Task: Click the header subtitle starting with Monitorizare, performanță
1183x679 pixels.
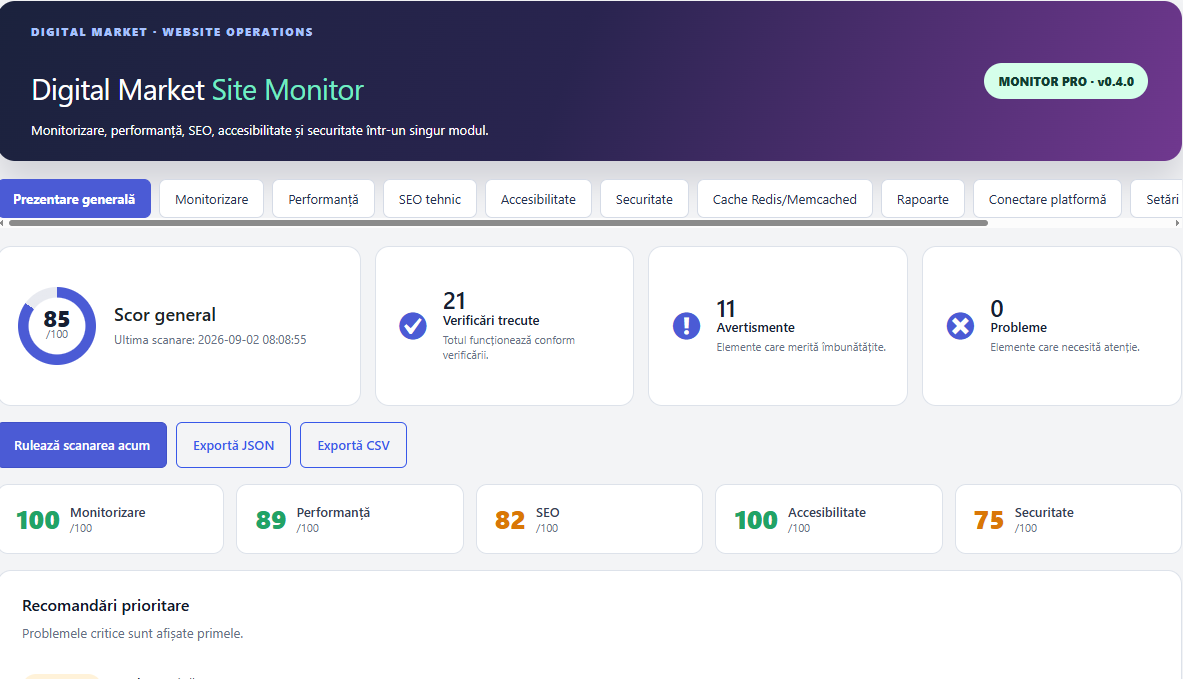Action: click(x=260, y=131)
